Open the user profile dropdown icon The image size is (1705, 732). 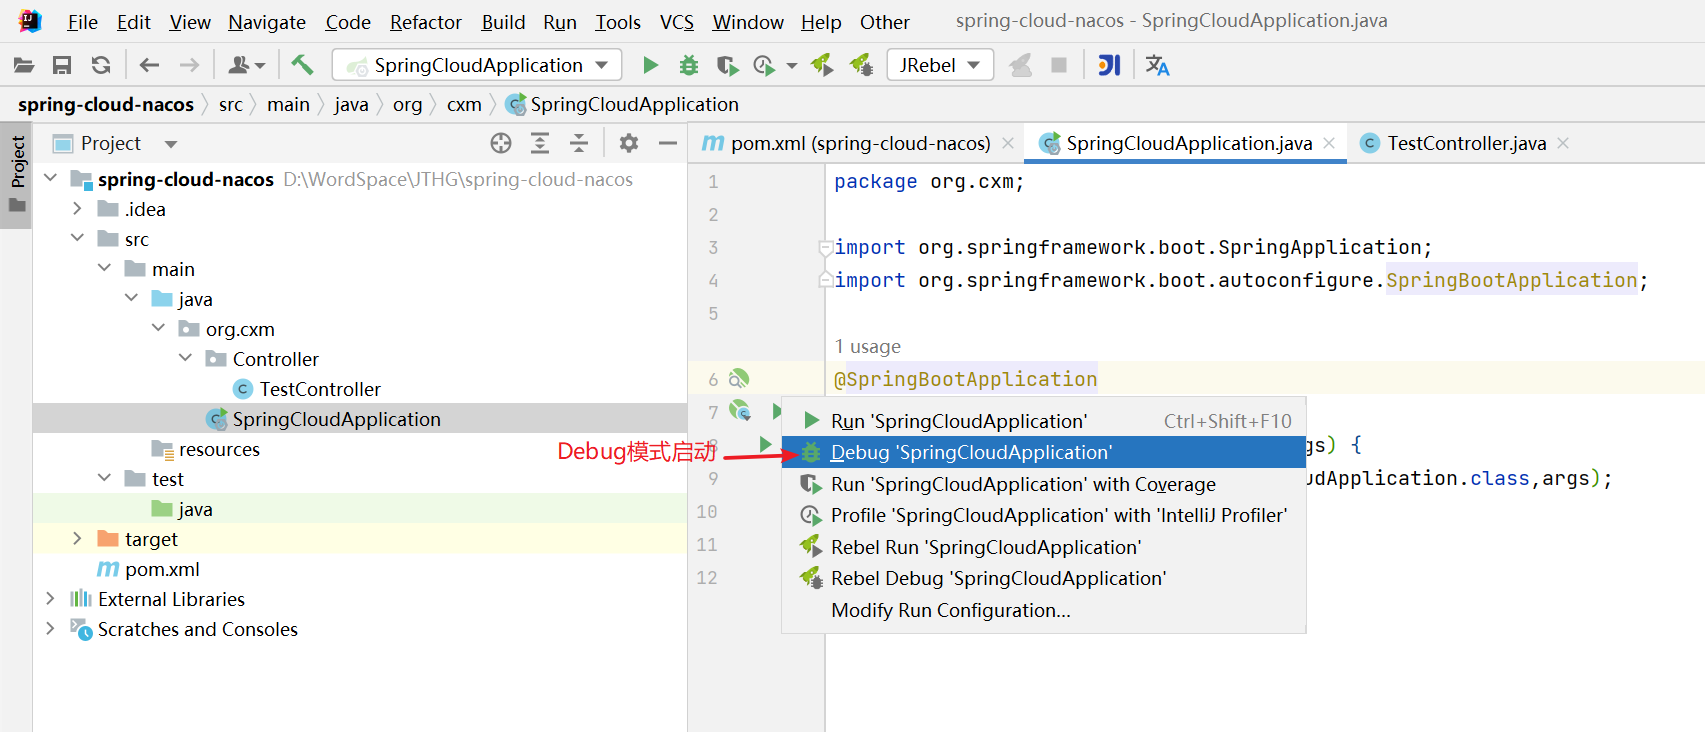[x=246, y=66]
